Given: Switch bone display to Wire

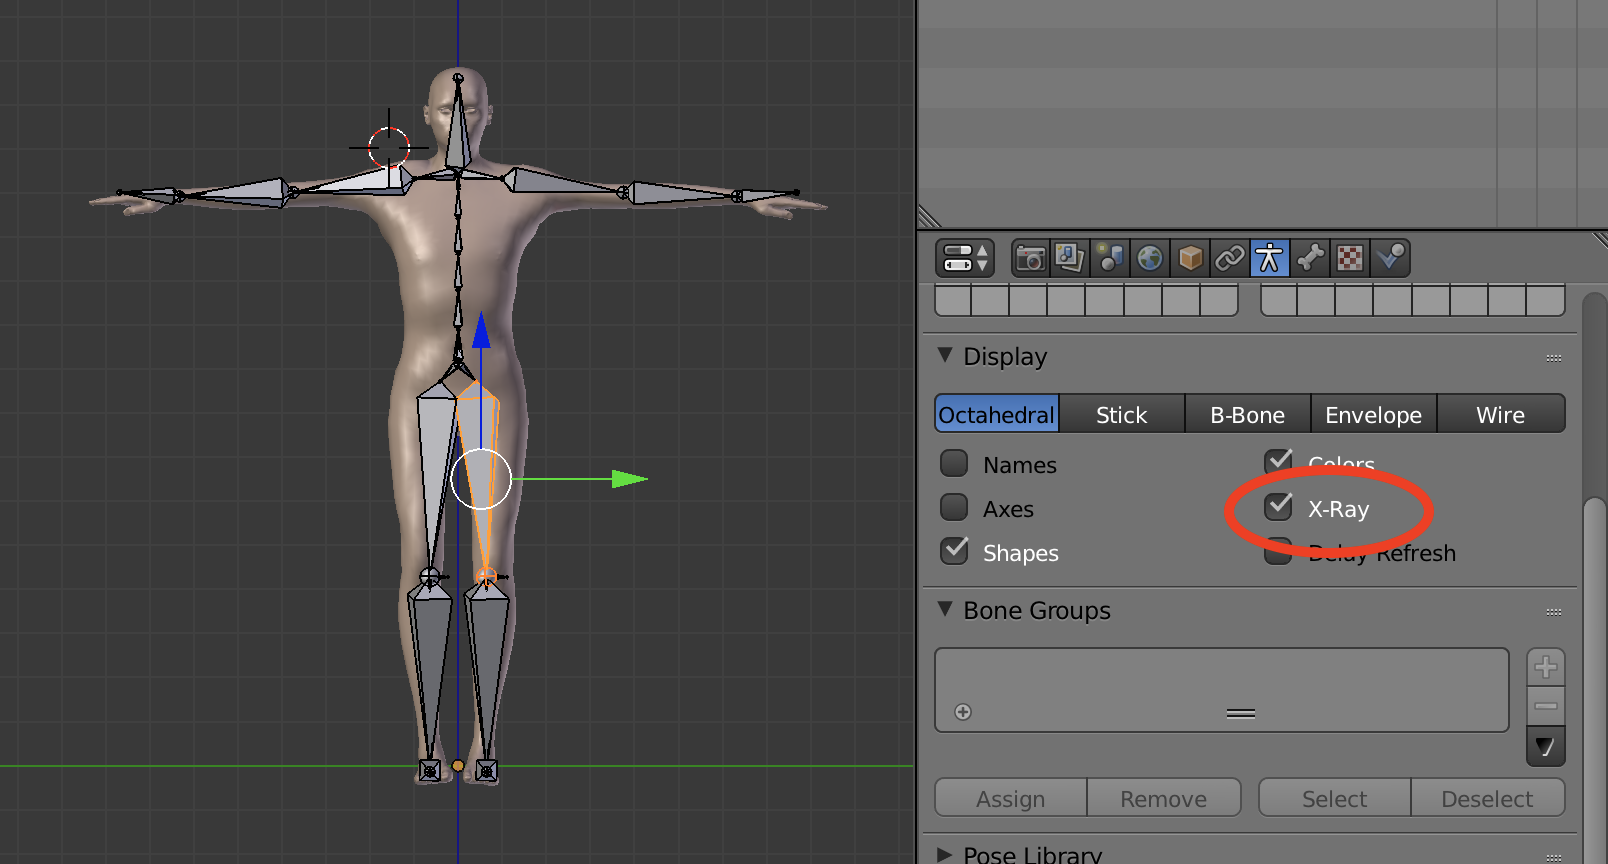Looking at the screenshot, I should 1501,414.
